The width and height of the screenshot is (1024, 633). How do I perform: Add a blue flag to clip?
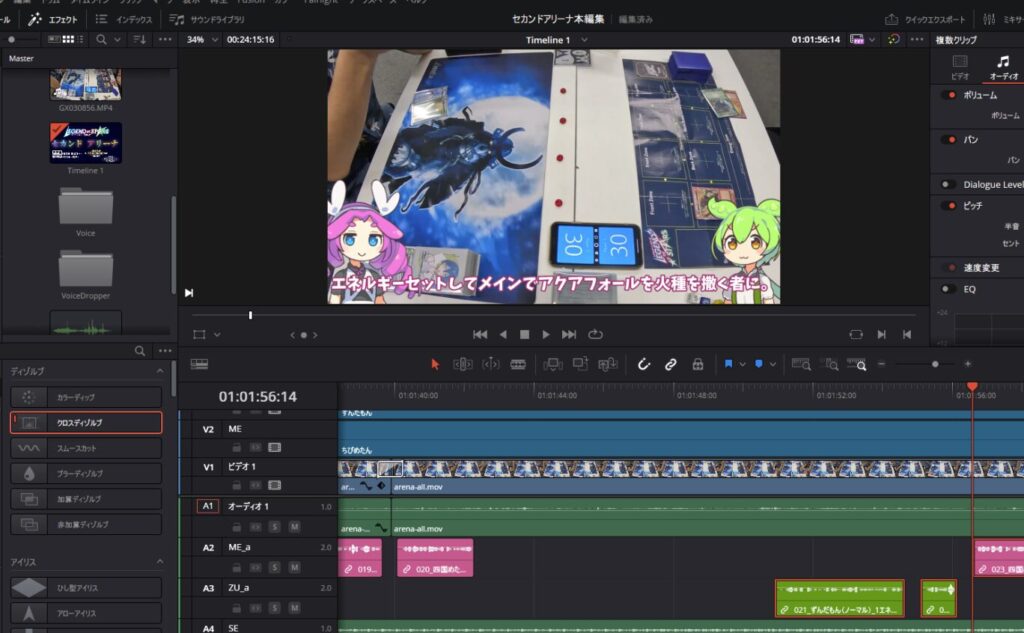point(728,364)
